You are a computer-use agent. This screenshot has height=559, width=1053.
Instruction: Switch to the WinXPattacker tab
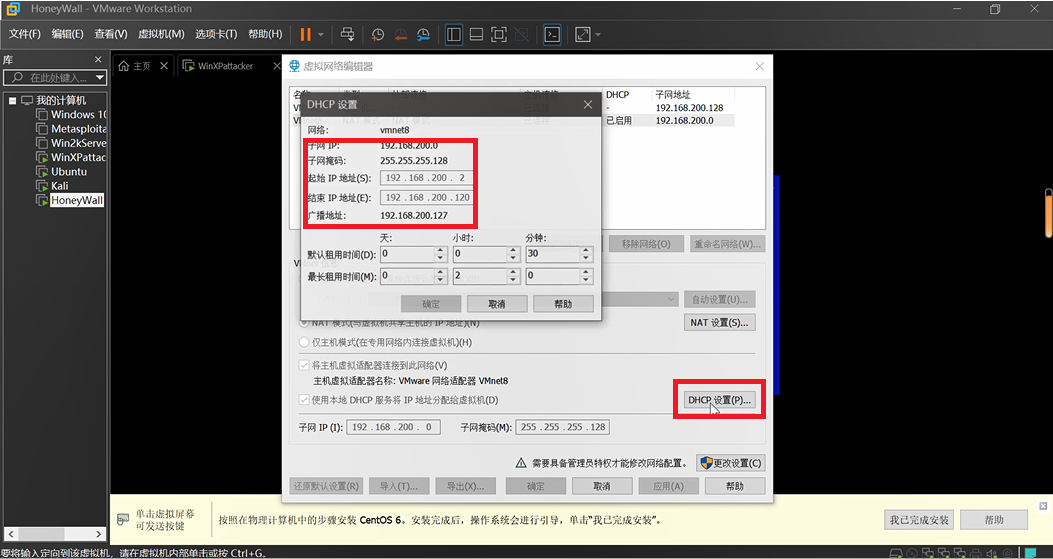[x=226, y=66]
